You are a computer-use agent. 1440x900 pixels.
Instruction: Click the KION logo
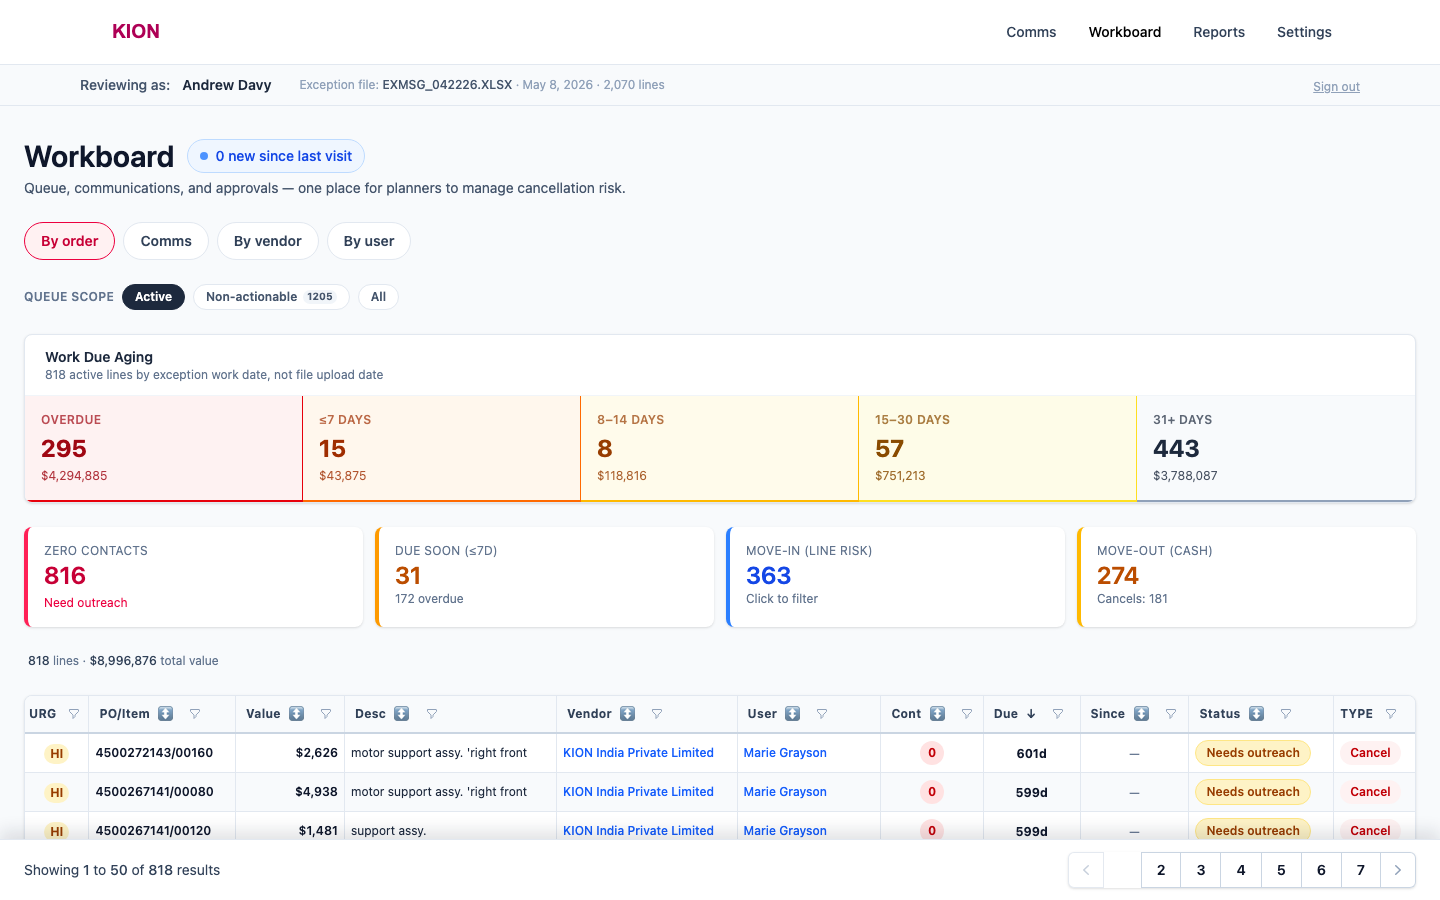[x=136, y=31]
